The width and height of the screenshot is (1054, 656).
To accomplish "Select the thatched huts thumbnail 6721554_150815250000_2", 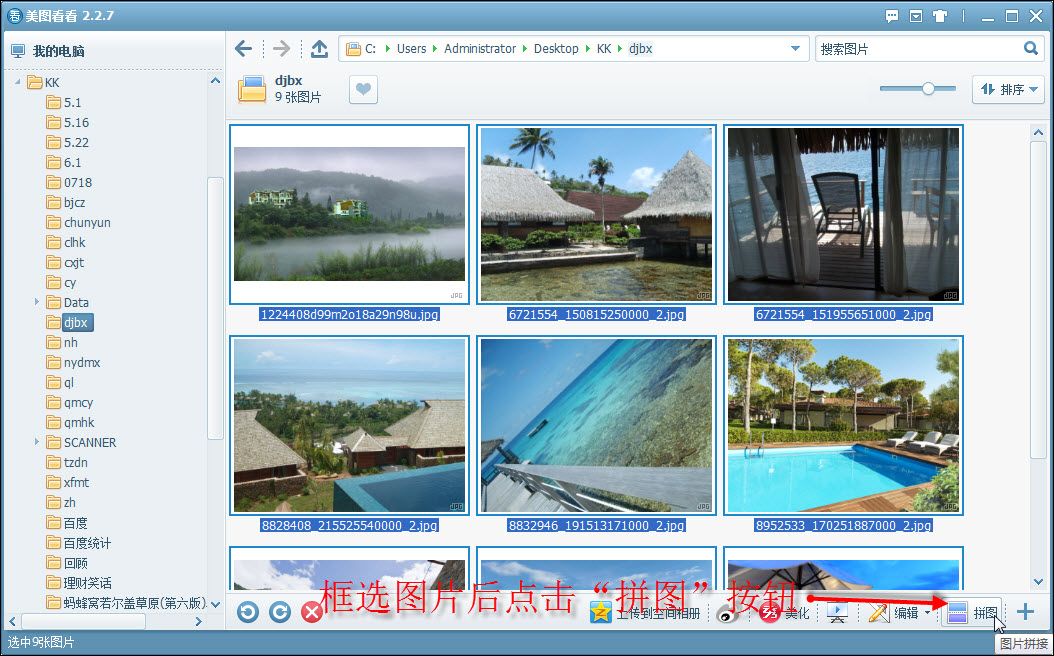I will click(x=596, y=214).
